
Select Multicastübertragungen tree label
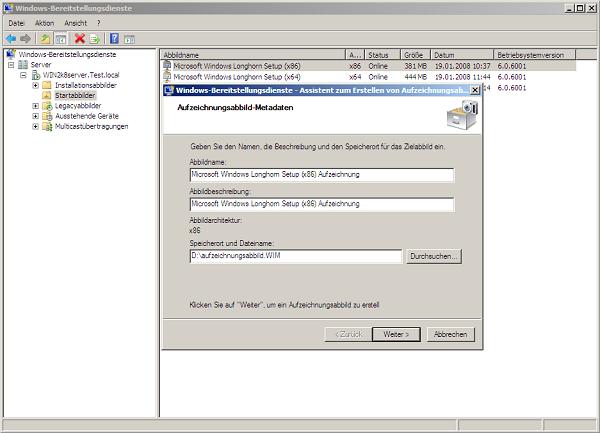tap(91, 126)
